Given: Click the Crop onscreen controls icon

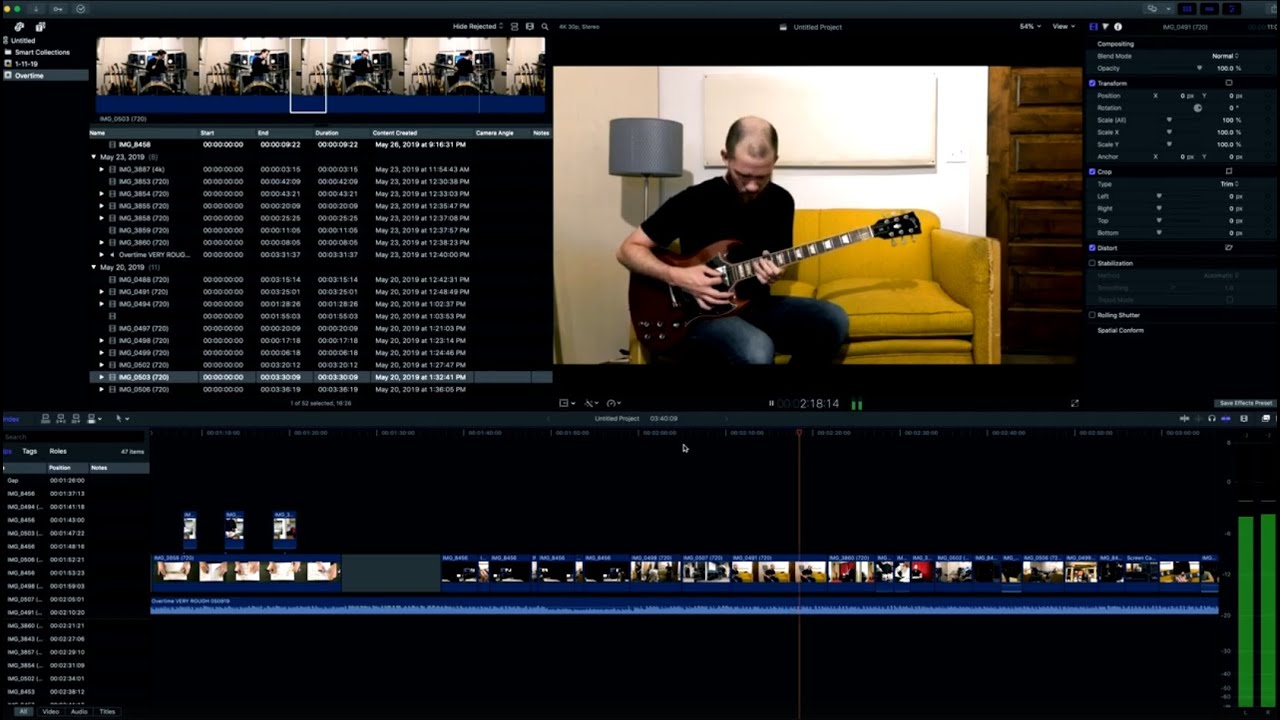Looking at the screenshot, I should 1229,171.
